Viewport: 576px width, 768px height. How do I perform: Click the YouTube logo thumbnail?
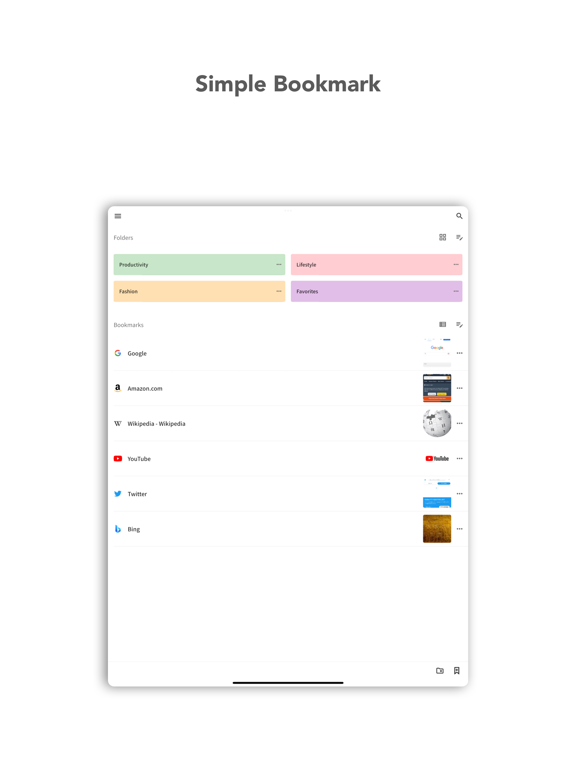click(437, 458)
